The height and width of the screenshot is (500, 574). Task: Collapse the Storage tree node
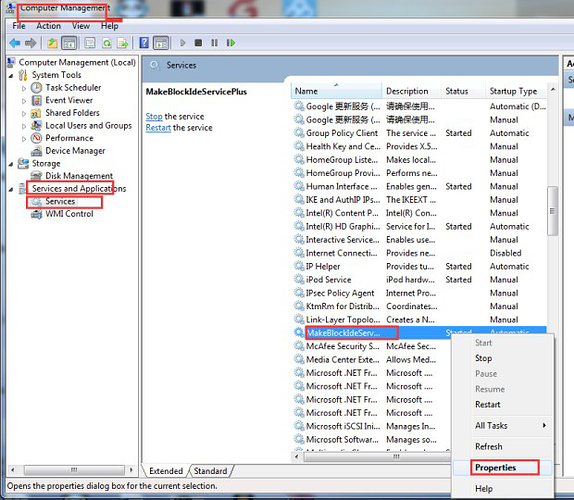[11, 164]
